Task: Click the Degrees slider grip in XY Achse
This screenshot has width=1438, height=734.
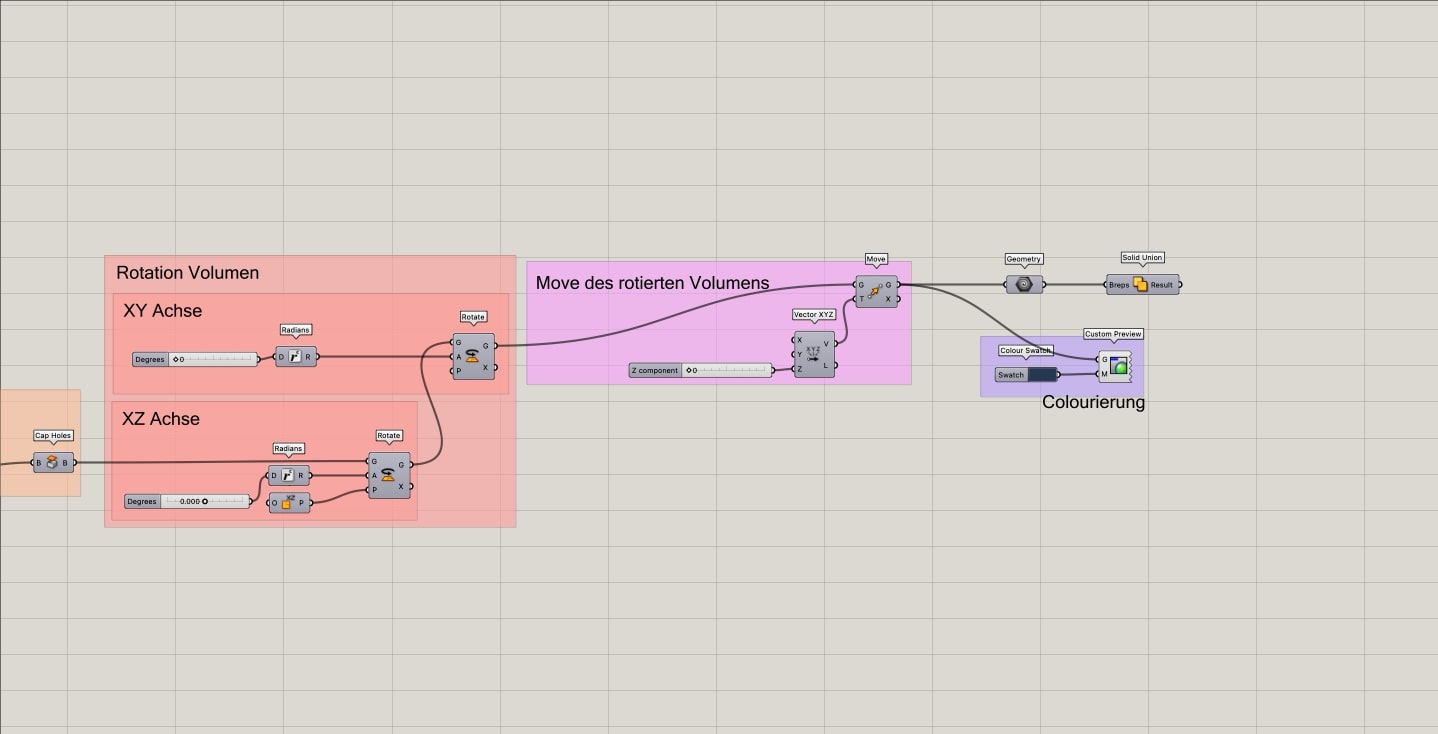Action: 177,358
